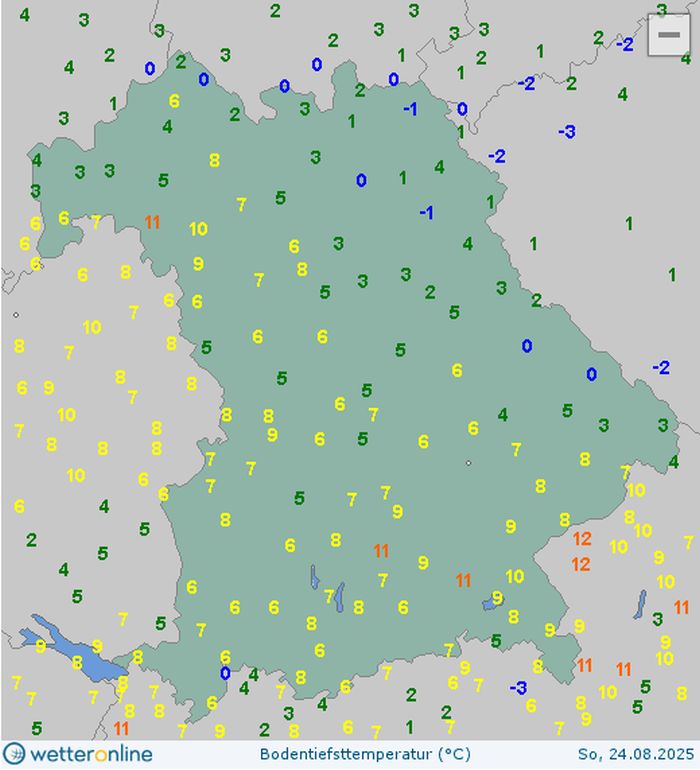Select the blue 0 below the yellow 6 at the southwest border
This screenshot has height=770, width=700.
pyautogui.click(x=225, y=673)
